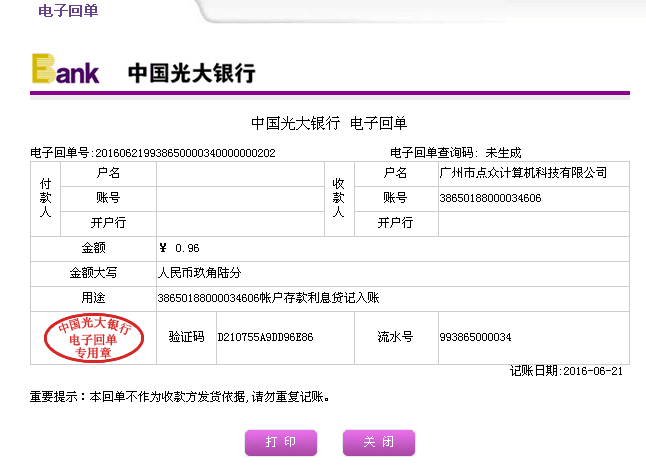Click the empty payee 开户行 value cell
The height and width of the screenshot is (465, 646).
click(x=534, y=224)
